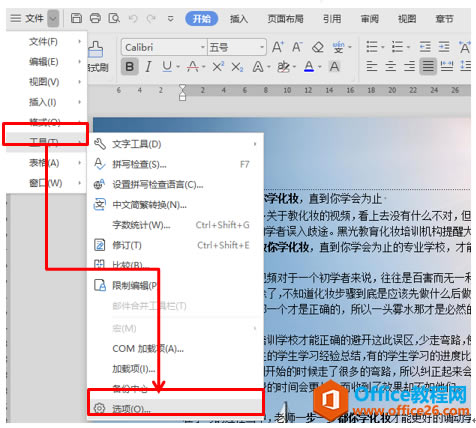Open 选项(O)... at menu bottom
The height and width of the screenshot is (428, 476).
point(175,408)
